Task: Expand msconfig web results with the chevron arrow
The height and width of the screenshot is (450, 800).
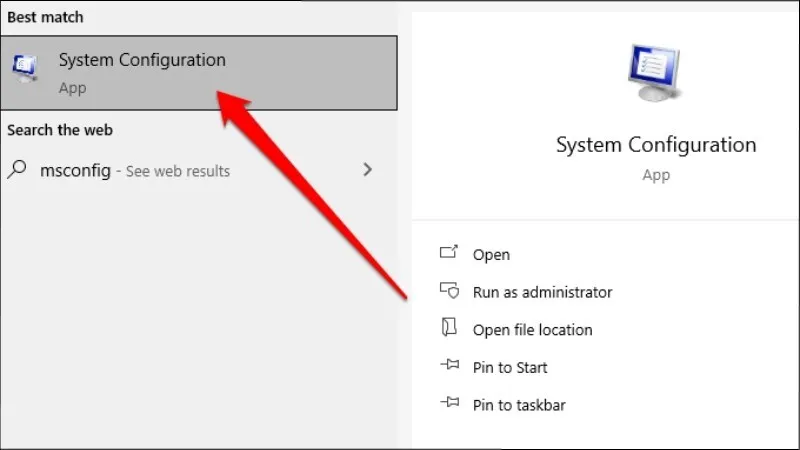Action: [367, 170]
